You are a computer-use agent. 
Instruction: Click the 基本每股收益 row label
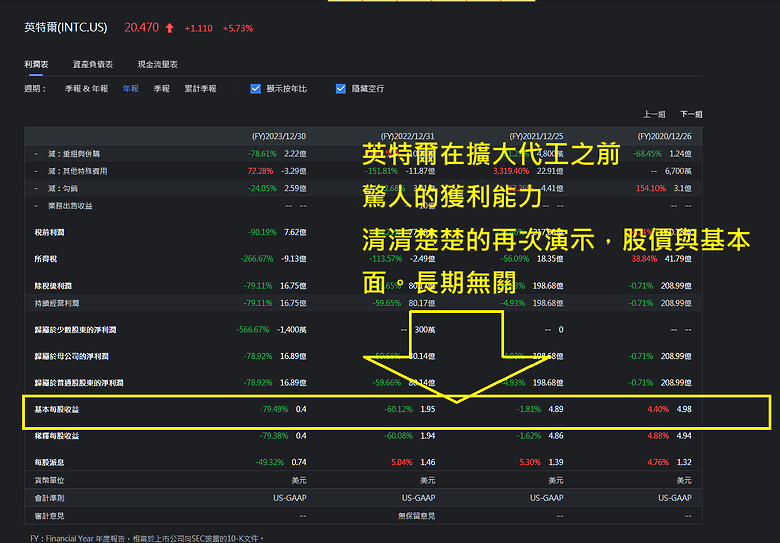click(x=57, y=409)
